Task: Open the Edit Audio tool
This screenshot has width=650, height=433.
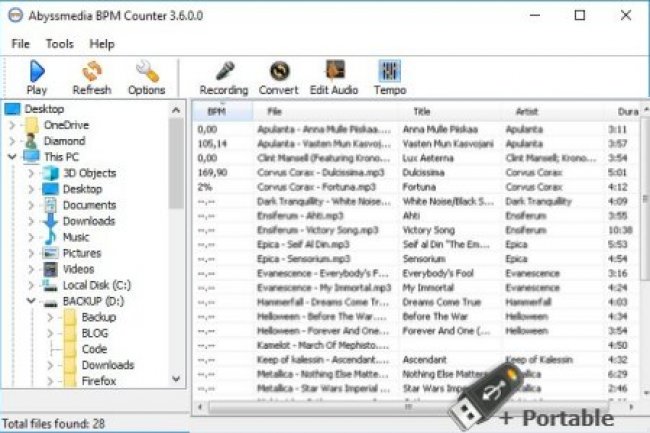Action: click(x=334, y=72)
